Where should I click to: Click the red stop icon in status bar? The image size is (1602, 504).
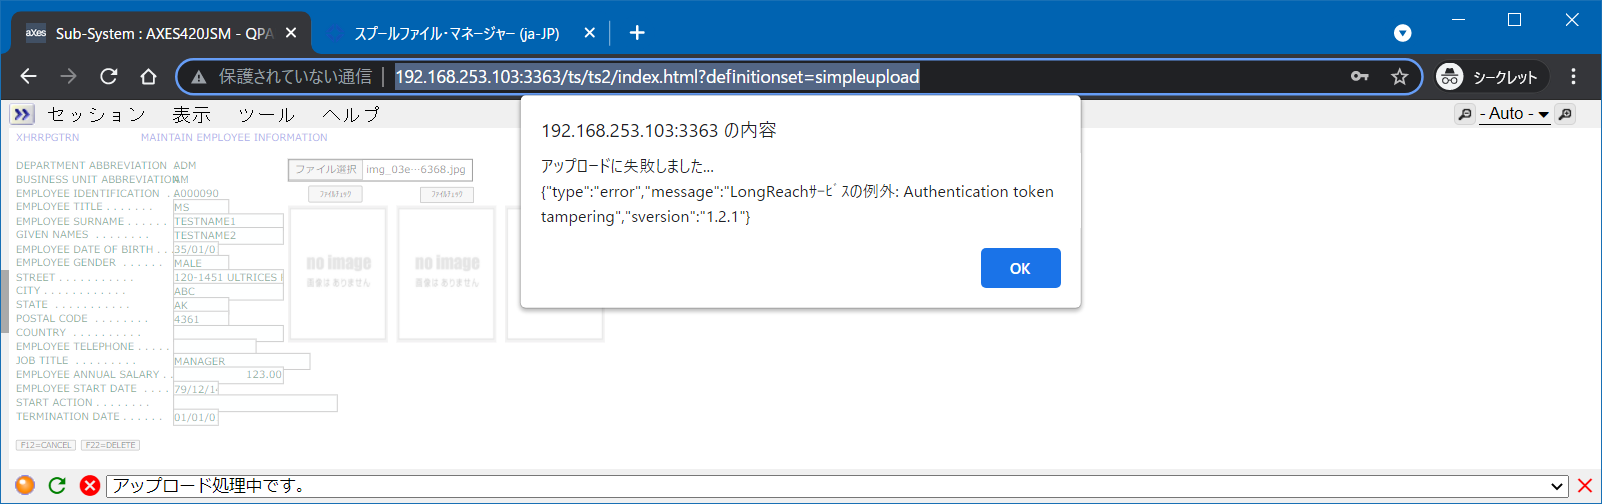90,485
